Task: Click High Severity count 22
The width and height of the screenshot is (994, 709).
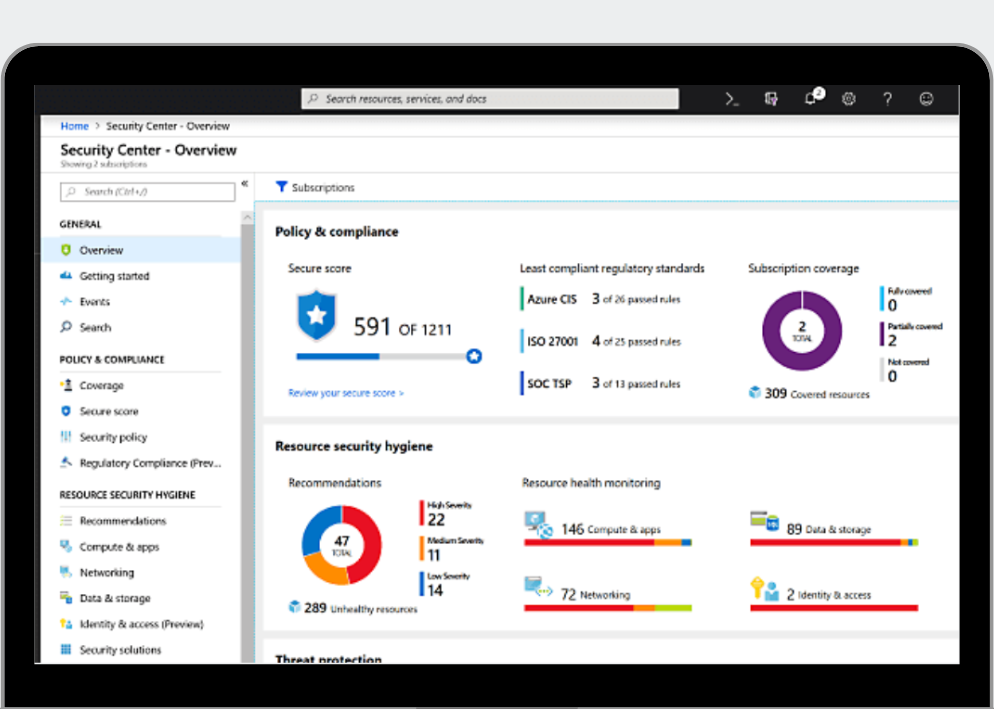Action: pos(436,520)
